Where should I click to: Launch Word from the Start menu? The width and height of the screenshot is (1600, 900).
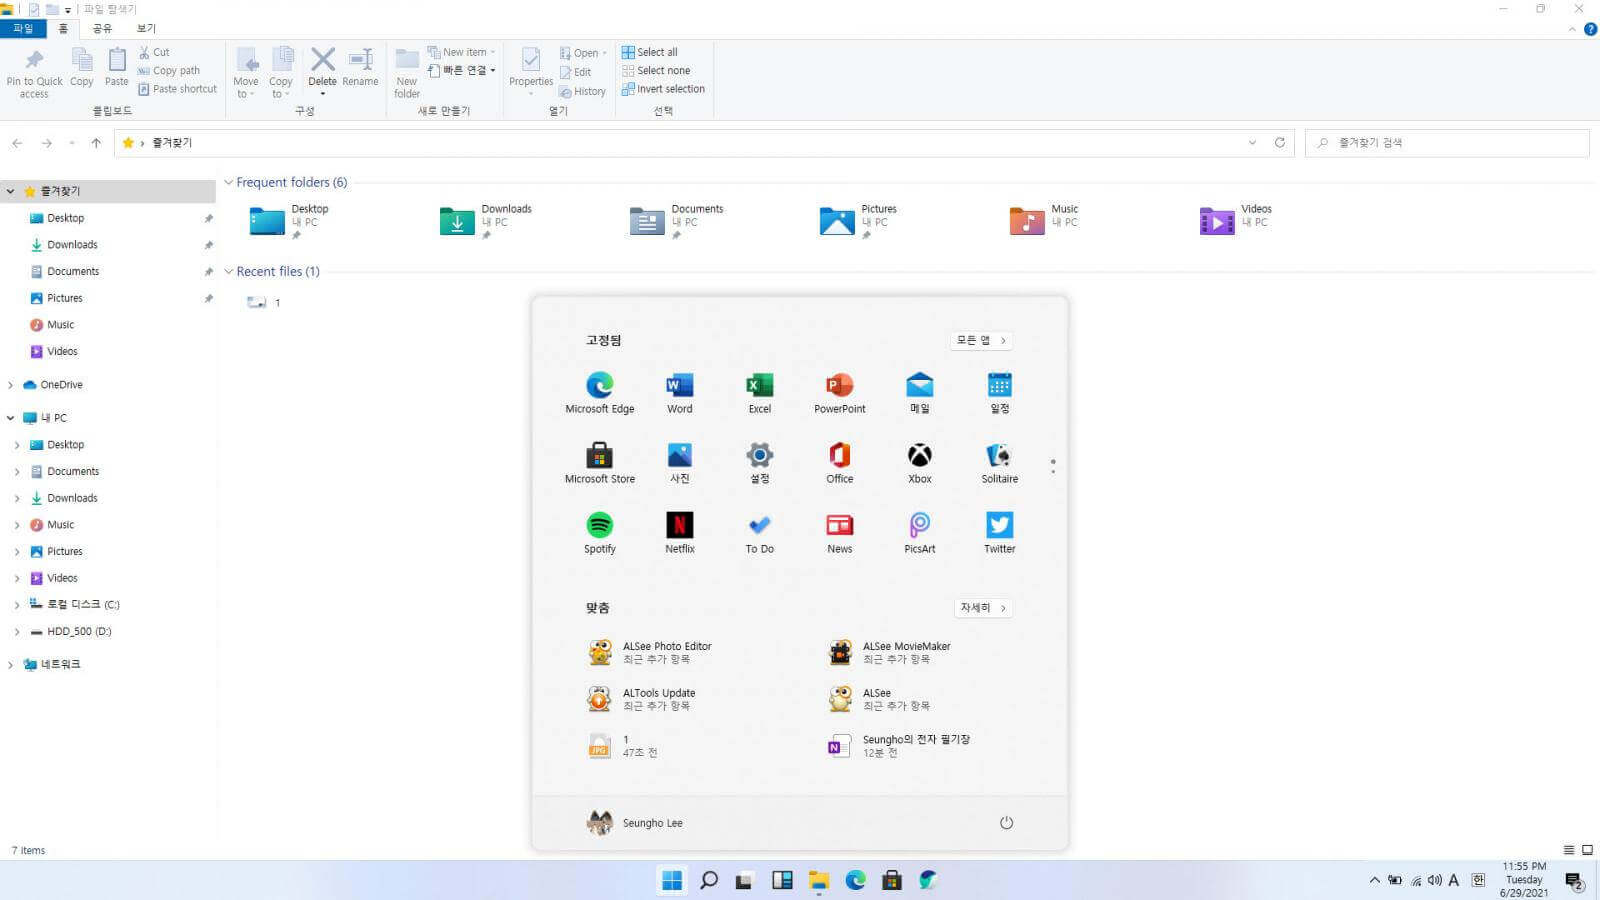680,393
